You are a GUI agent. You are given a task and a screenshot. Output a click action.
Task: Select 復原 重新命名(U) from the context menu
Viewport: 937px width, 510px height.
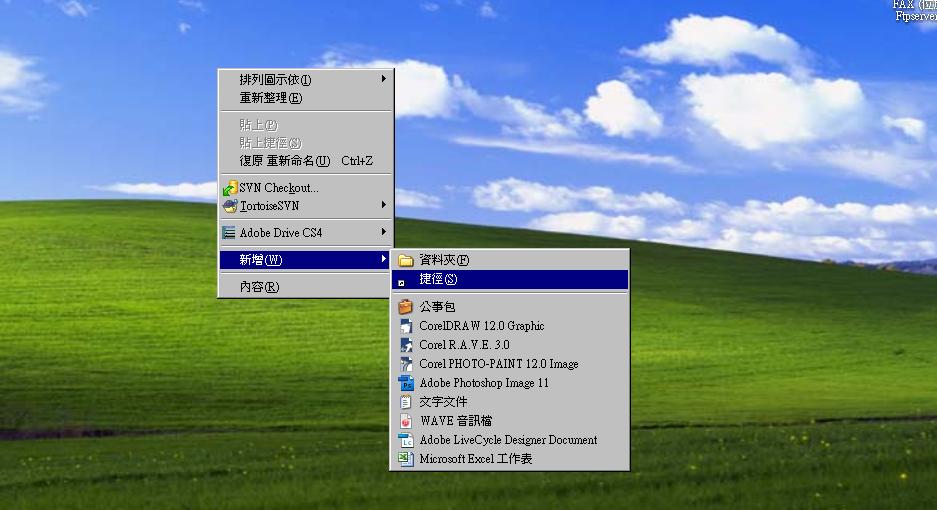(305, 161)
